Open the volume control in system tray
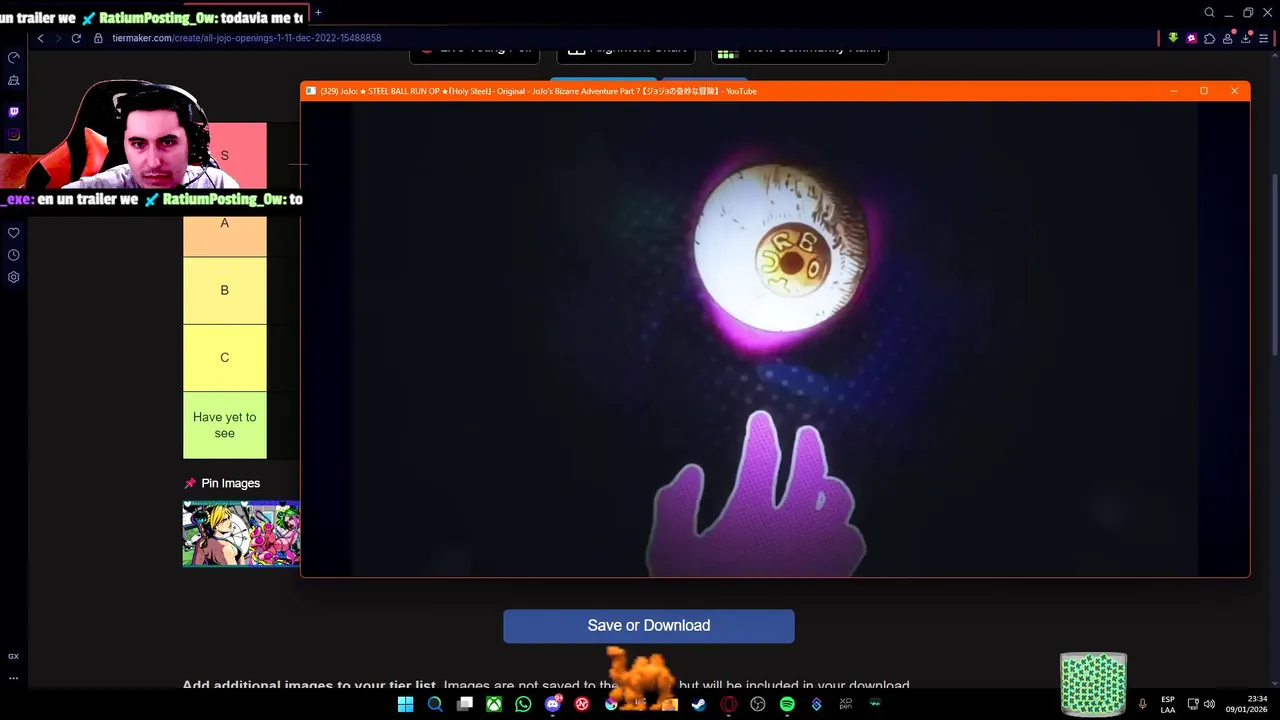1280x720 pixels. pyautogui.click(x=1209, y=704)
